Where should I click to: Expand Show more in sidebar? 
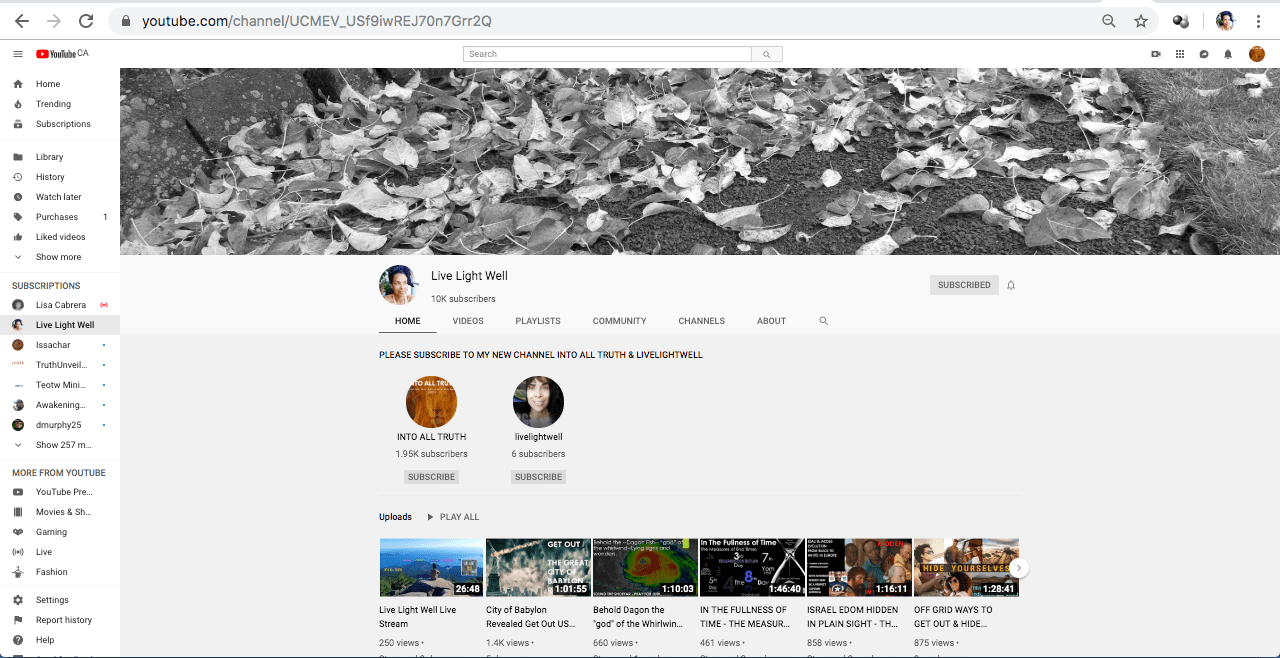click(60, 257)
